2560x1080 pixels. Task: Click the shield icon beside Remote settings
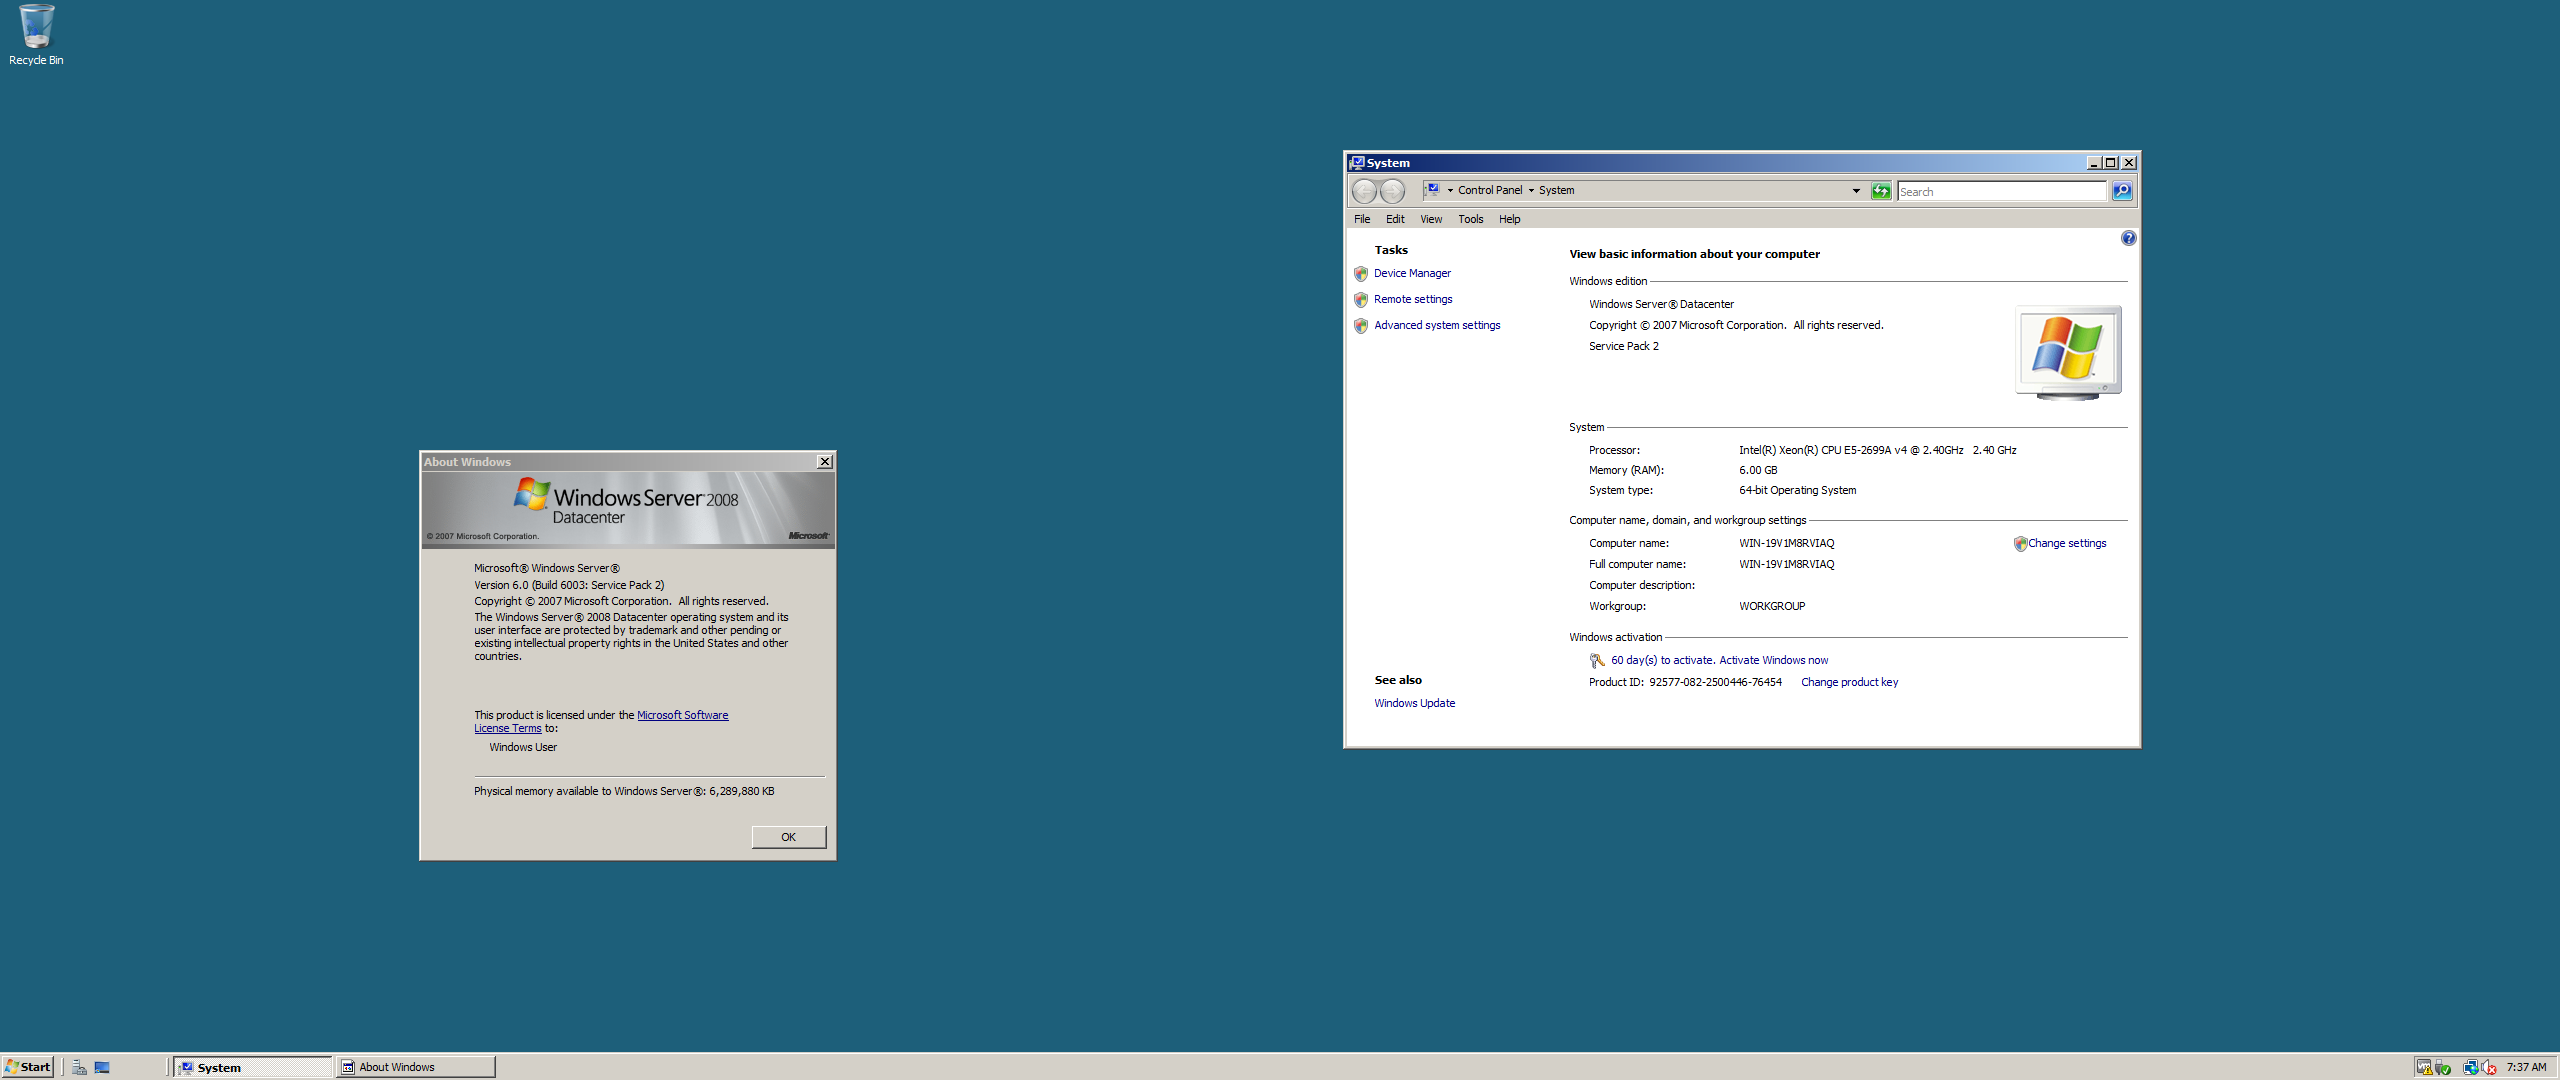tap(1360, 300)
